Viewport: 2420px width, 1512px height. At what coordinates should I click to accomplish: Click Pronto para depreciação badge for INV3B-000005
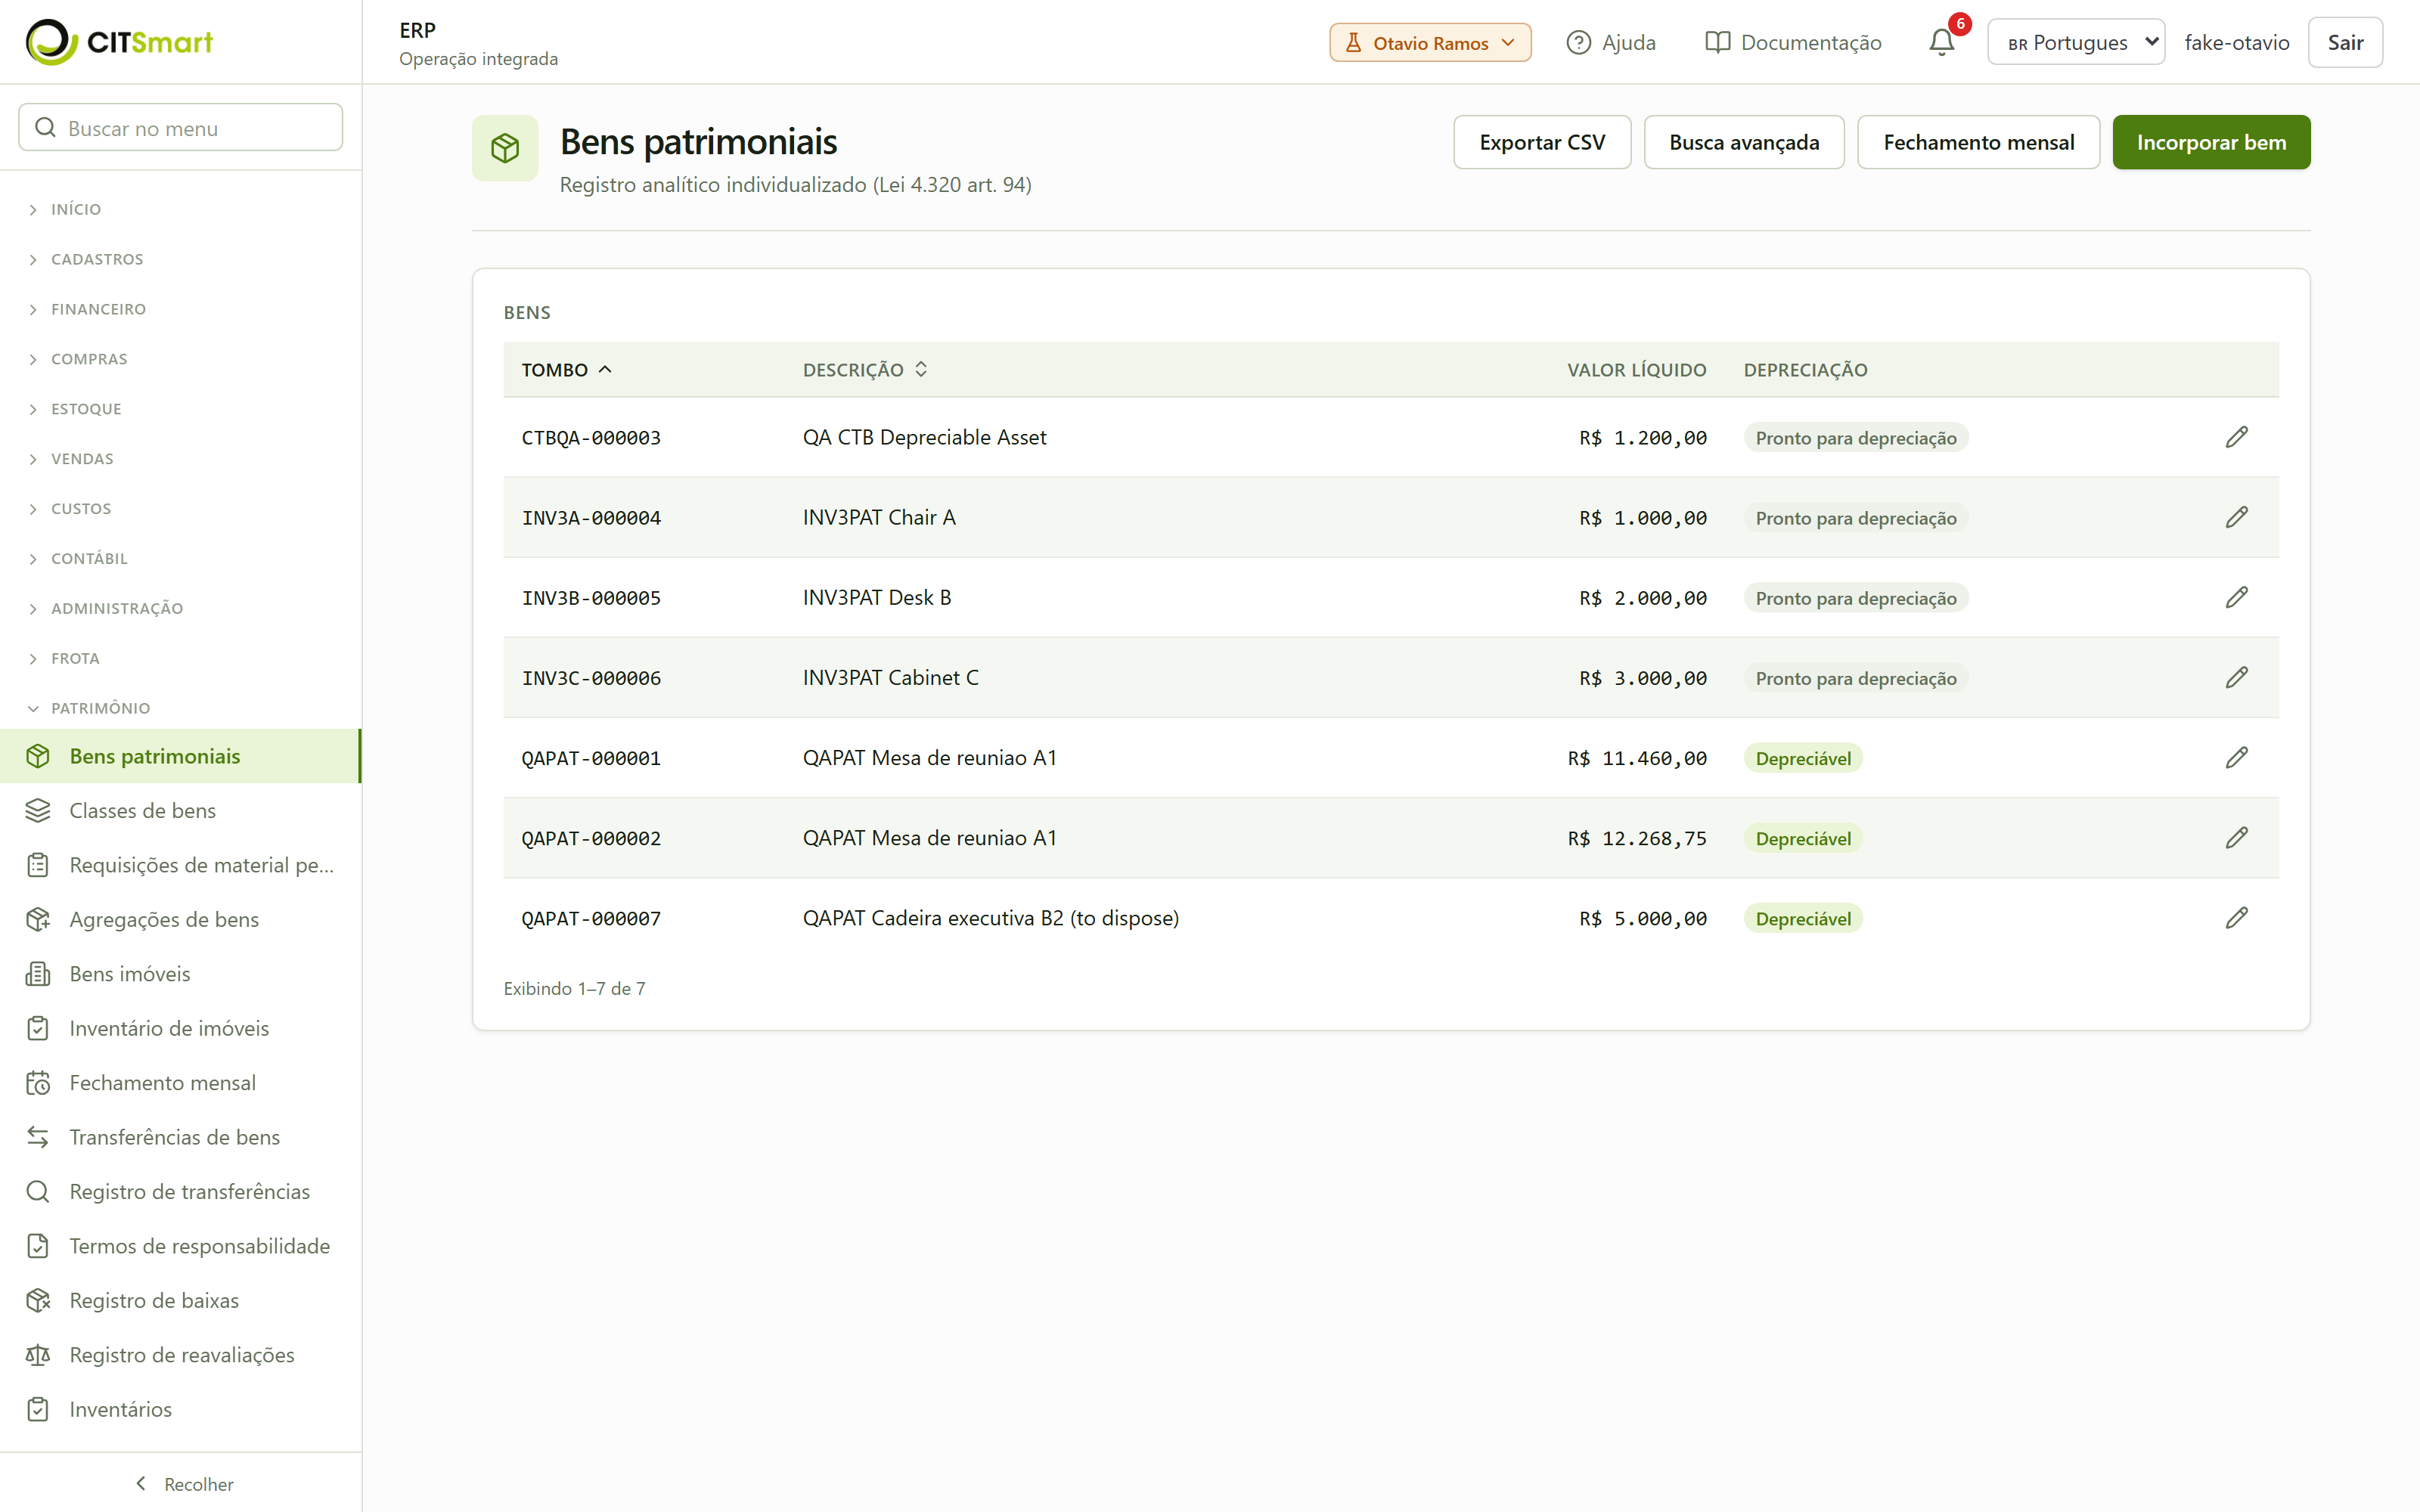tap(1856, 598)
